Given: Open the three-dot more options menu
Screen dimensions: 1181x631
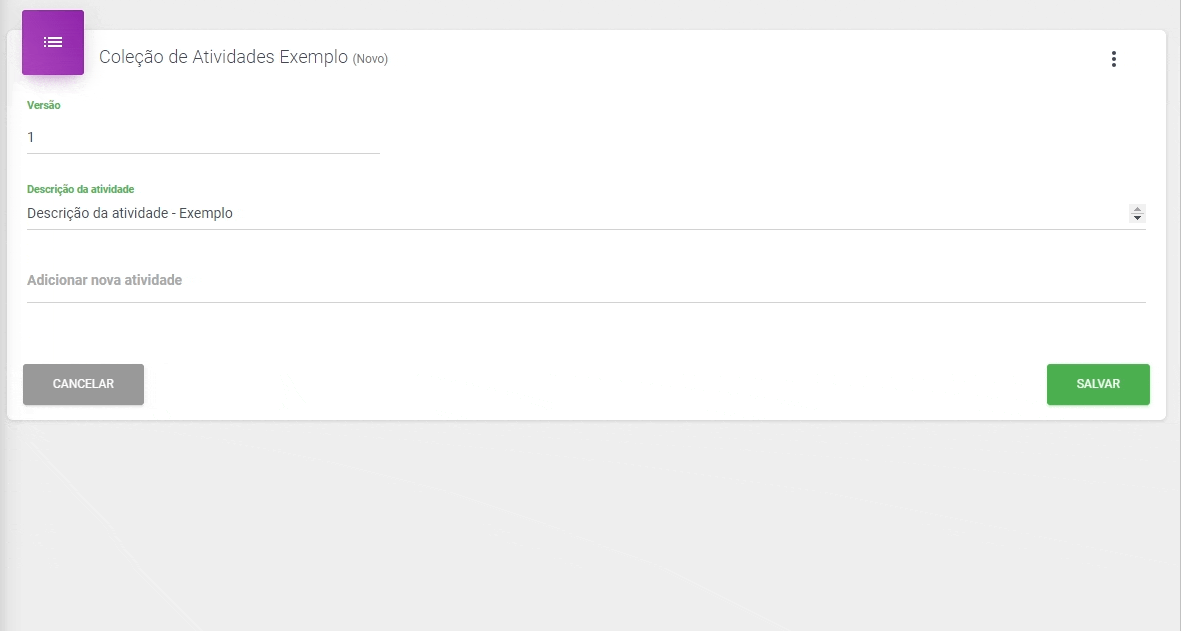Looking at the screenshot, I should pos(1113,59).
